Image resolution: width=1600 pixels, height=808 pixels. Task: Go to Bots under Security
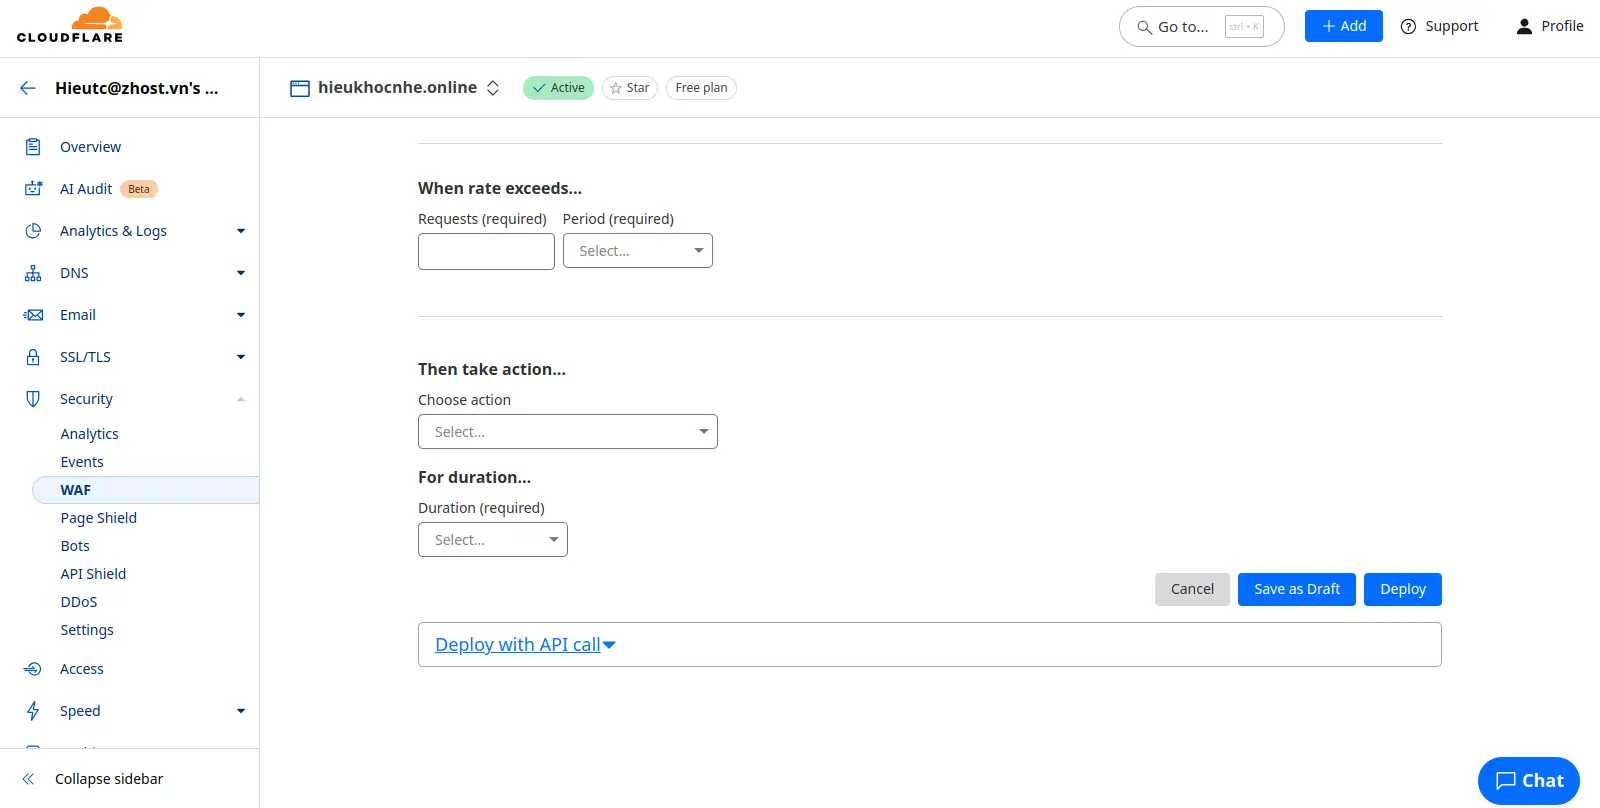click(75, 546)
